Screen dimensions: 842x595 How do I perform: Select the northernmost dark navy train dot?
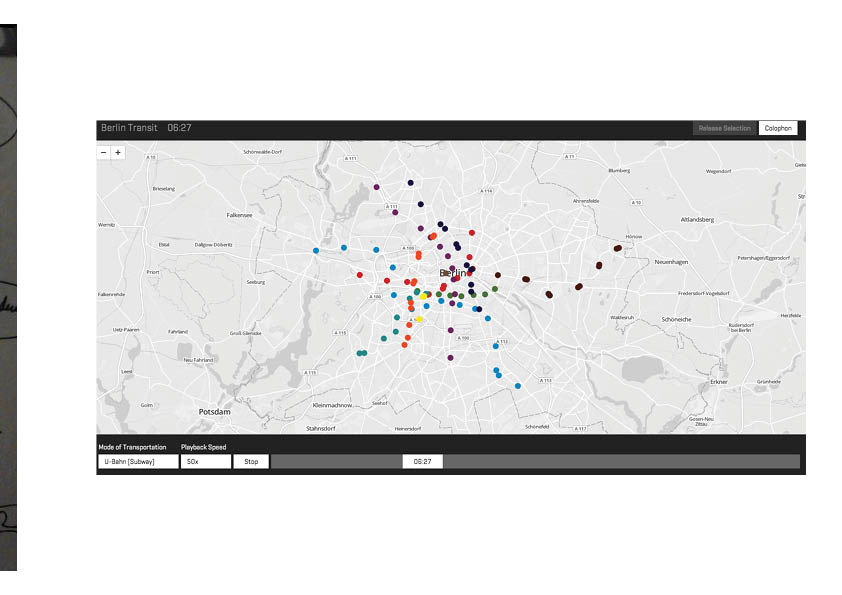[410, 183]
